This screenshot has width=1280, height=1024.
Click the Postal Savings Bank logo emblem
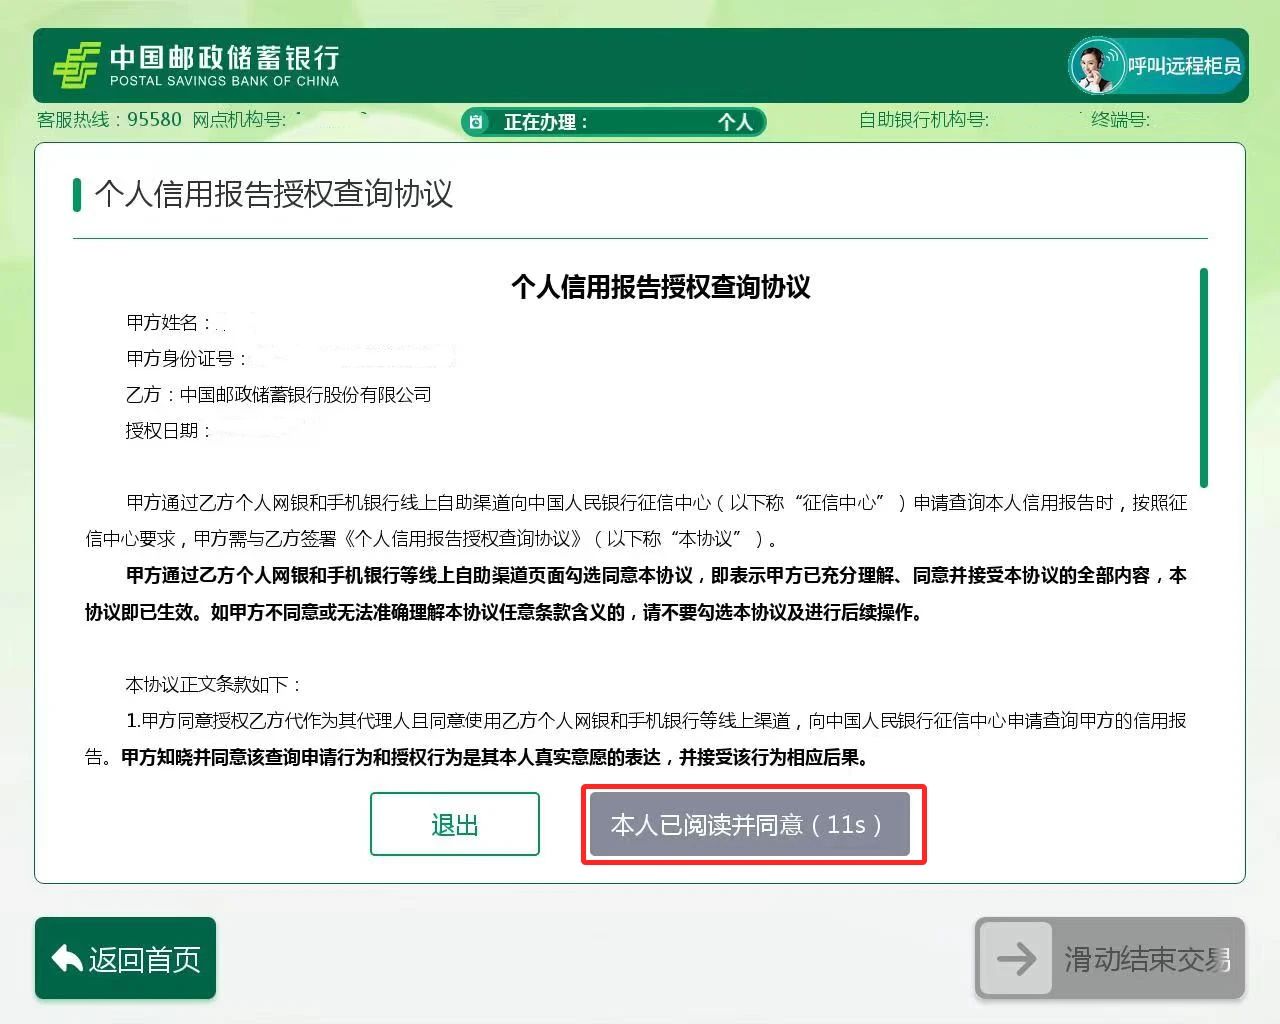coord(76,66)
